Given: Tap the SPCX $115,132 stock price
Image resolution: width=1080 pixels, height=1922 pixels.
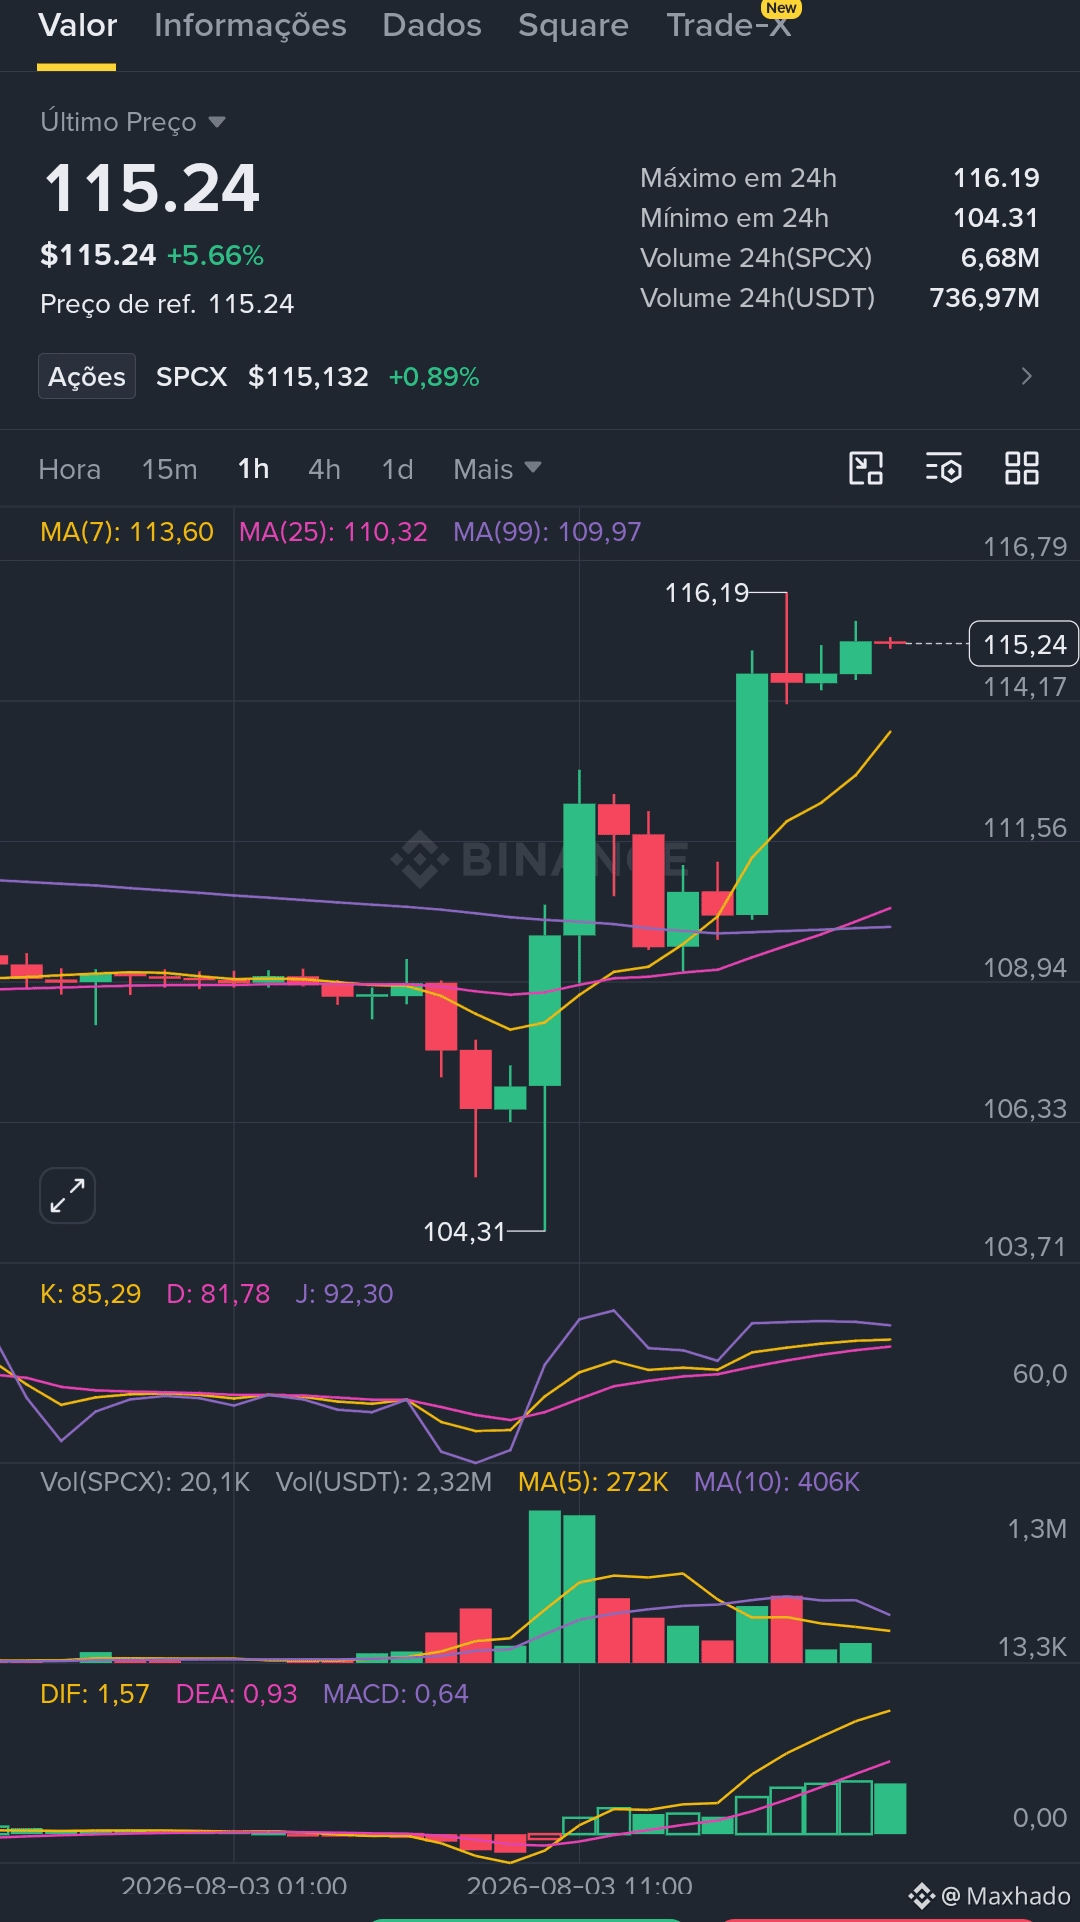Looking at the screenshot, I should [308, 377].
